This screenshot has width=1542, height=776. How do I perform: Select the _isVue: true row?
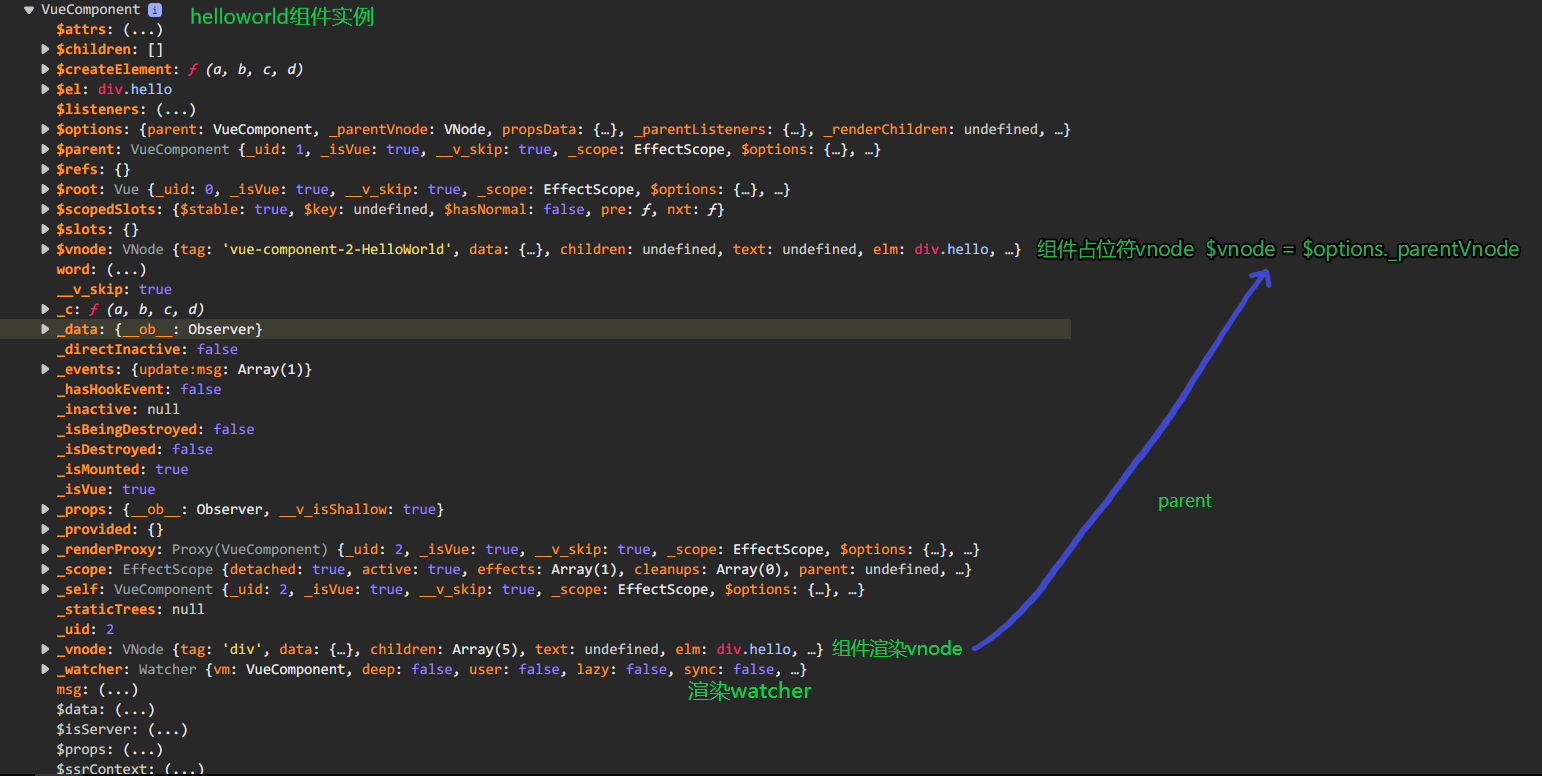point(106,489)
